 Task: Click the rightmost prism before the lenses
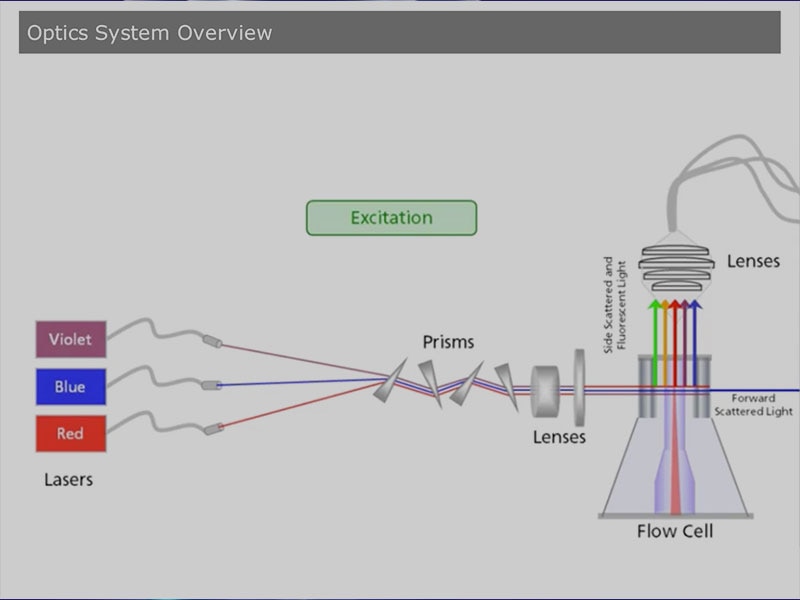(x=506, y=386)
